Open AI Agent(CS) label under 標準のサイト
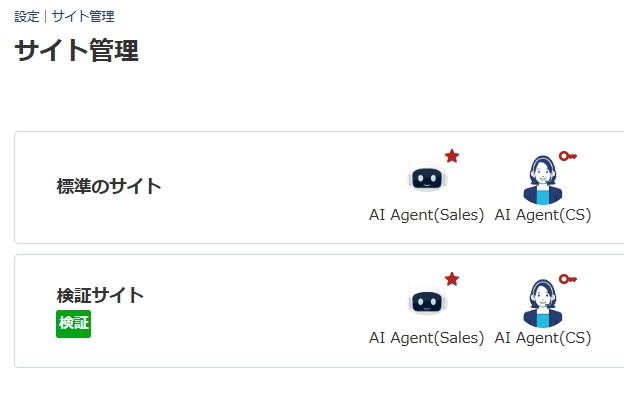 click(543, 215)
